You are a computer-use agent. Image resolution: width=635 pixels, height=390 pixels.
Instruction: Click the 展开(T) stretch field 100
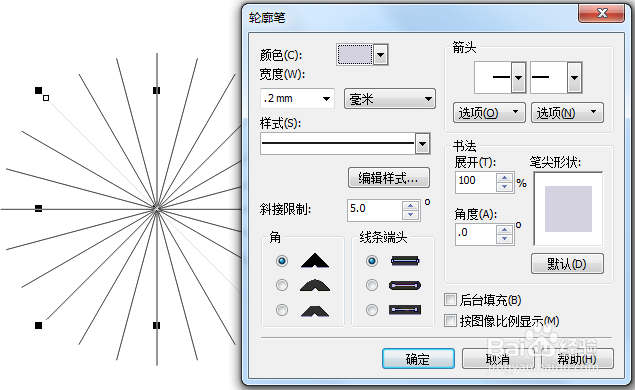pos(476,182)
